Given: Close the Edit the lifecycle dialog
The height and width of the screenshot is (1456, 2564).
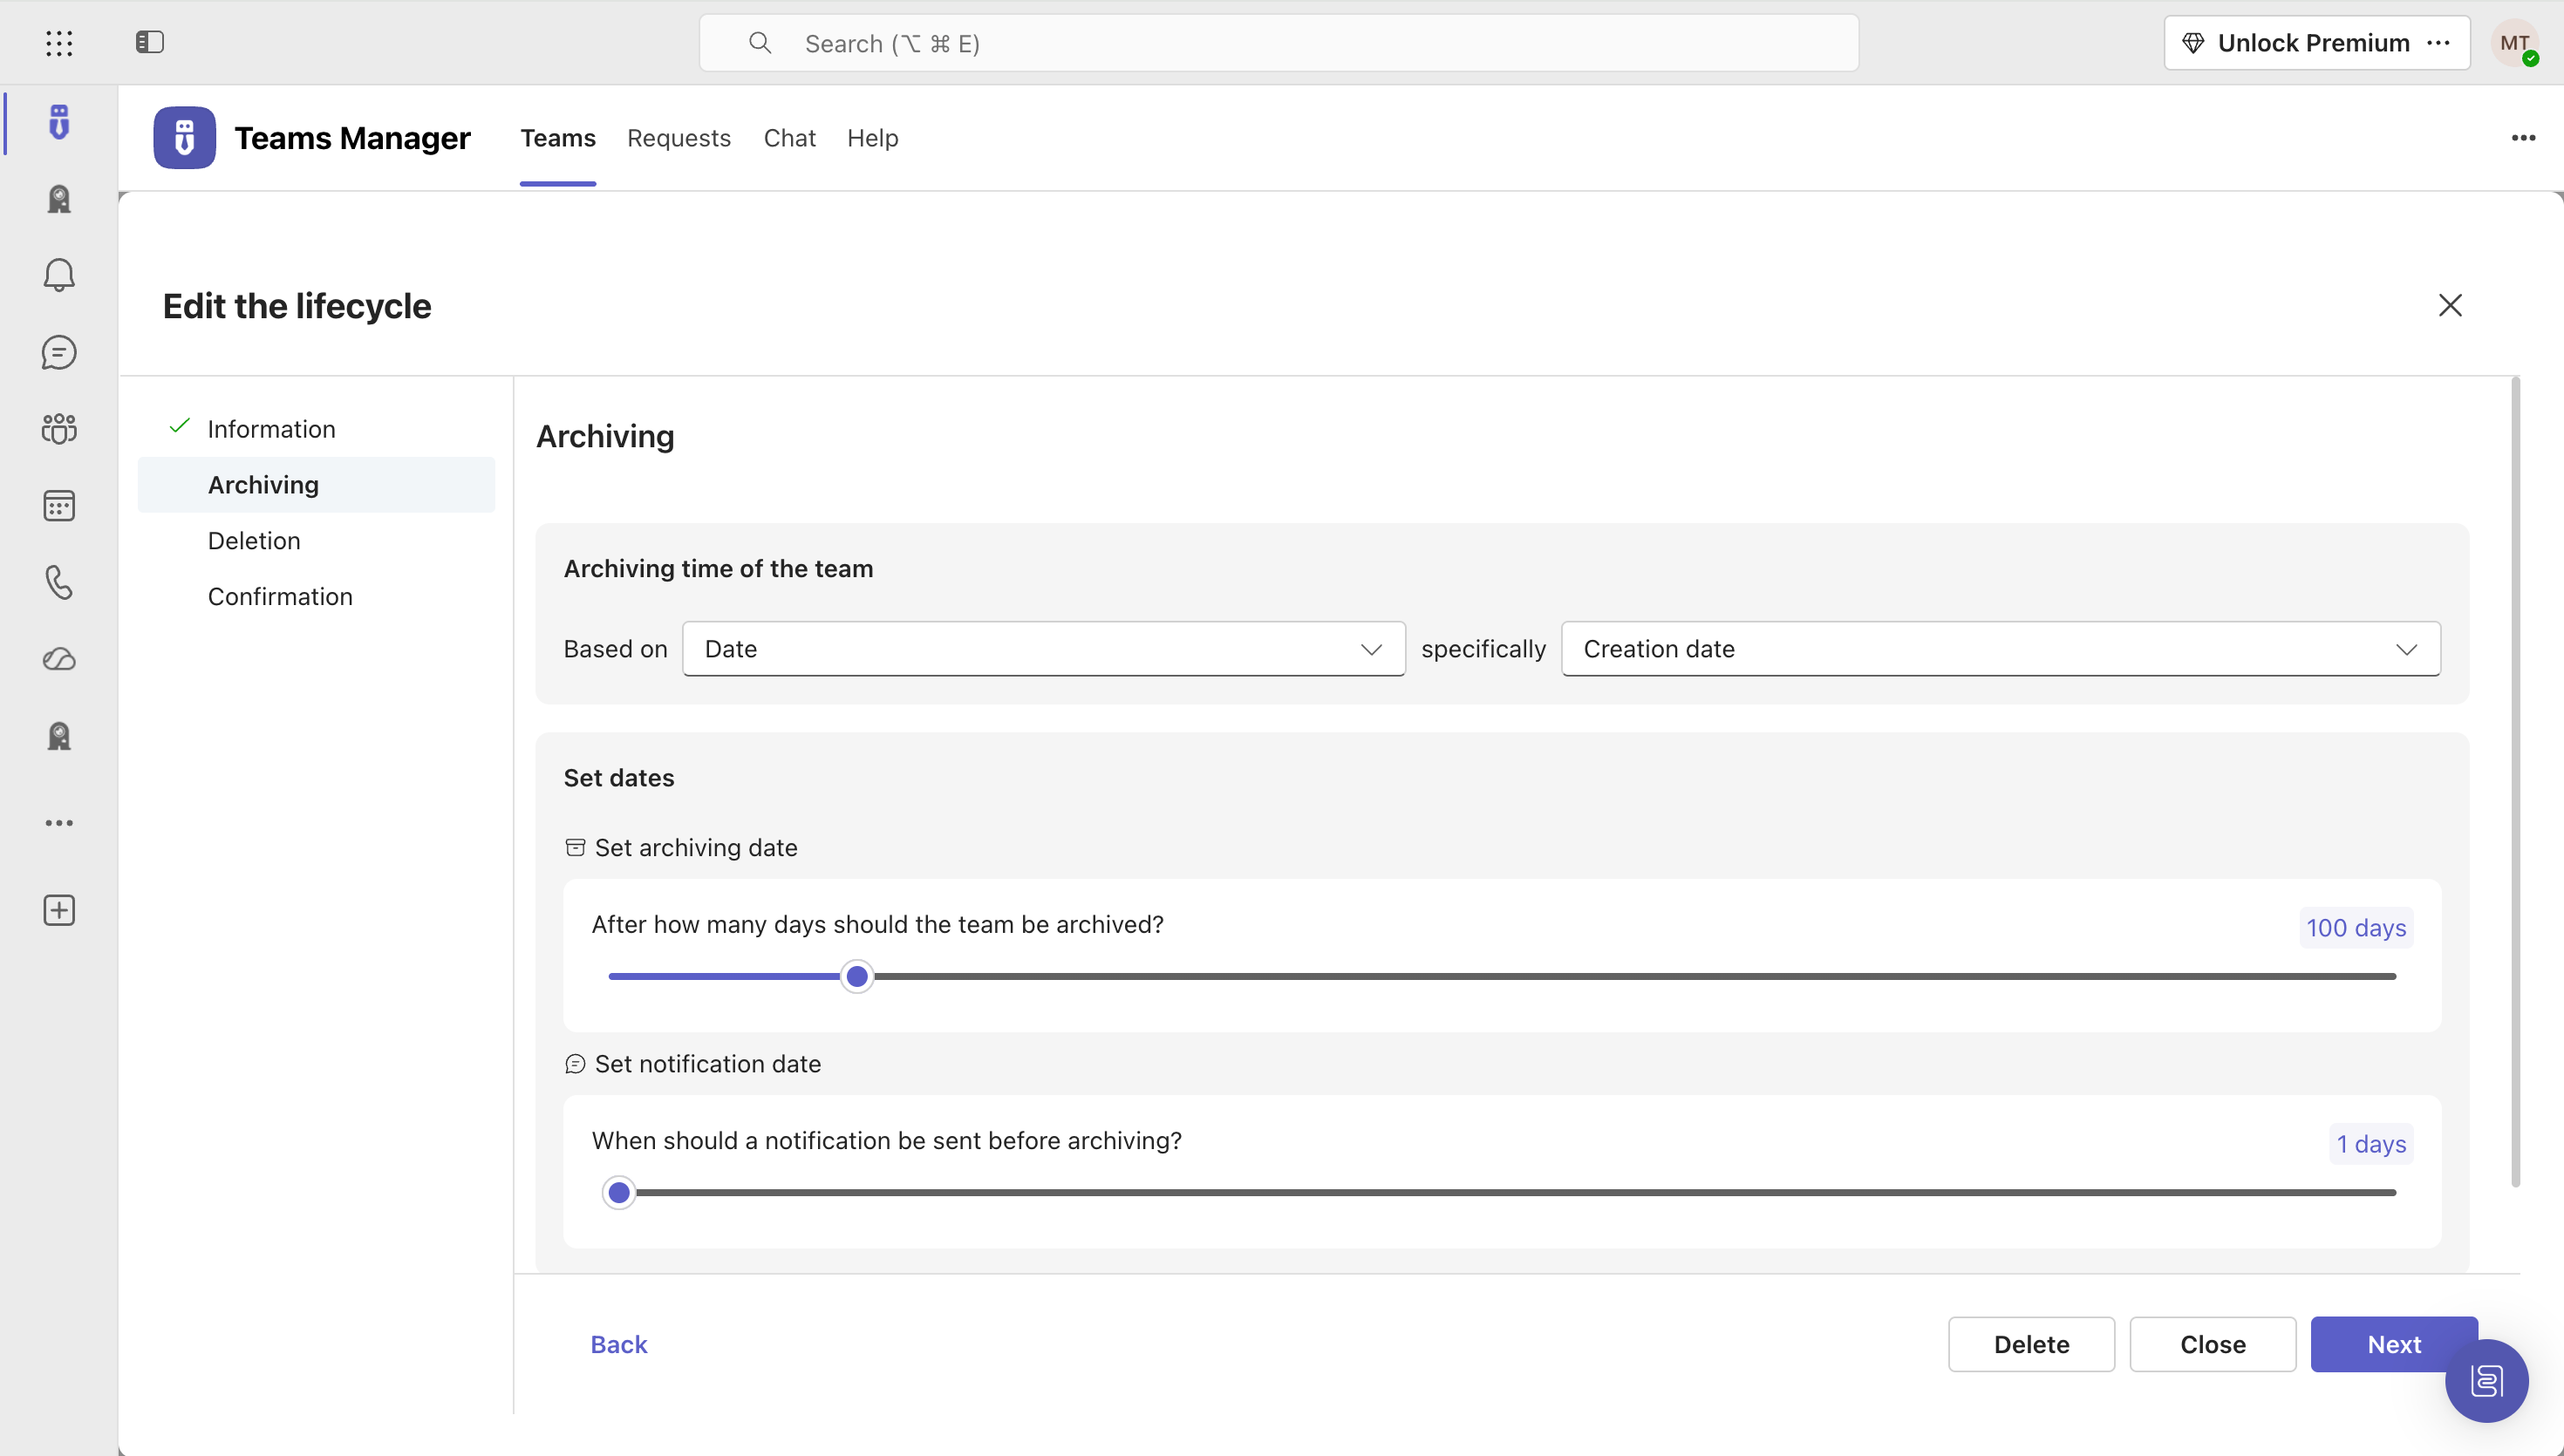Looking at the screenshot, I should (2449, 305).
